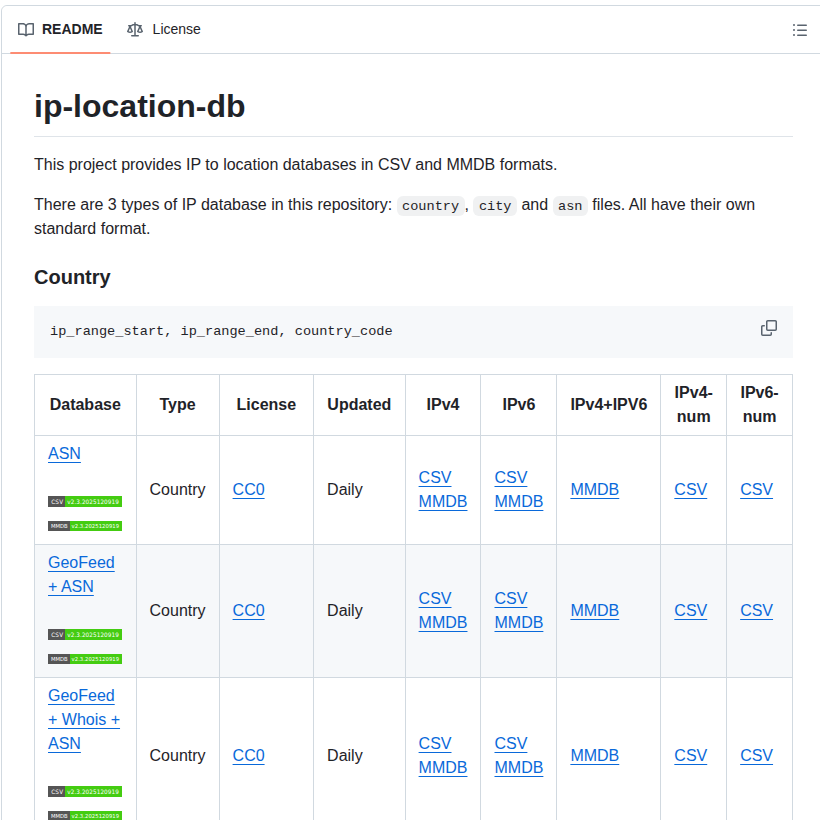Open the outline icon at top right
The width and height of the screenshot is (820, 820).
click(799, 30)
